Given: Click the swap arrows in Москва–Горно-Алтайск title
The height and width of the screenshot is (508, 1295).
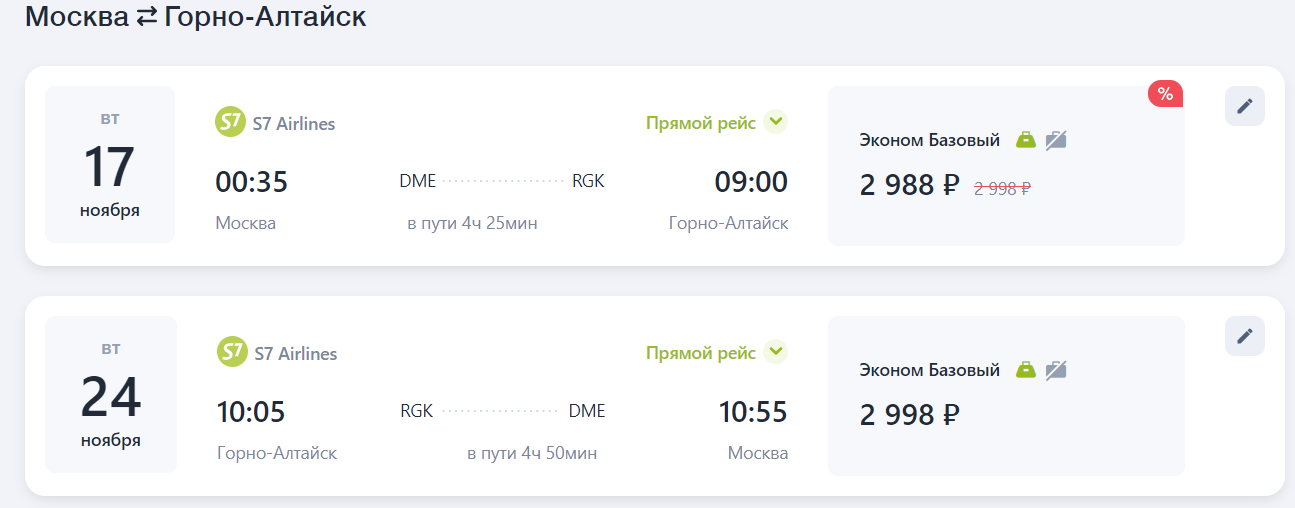Looking at the screenshot, I should (x=147, y=17).
